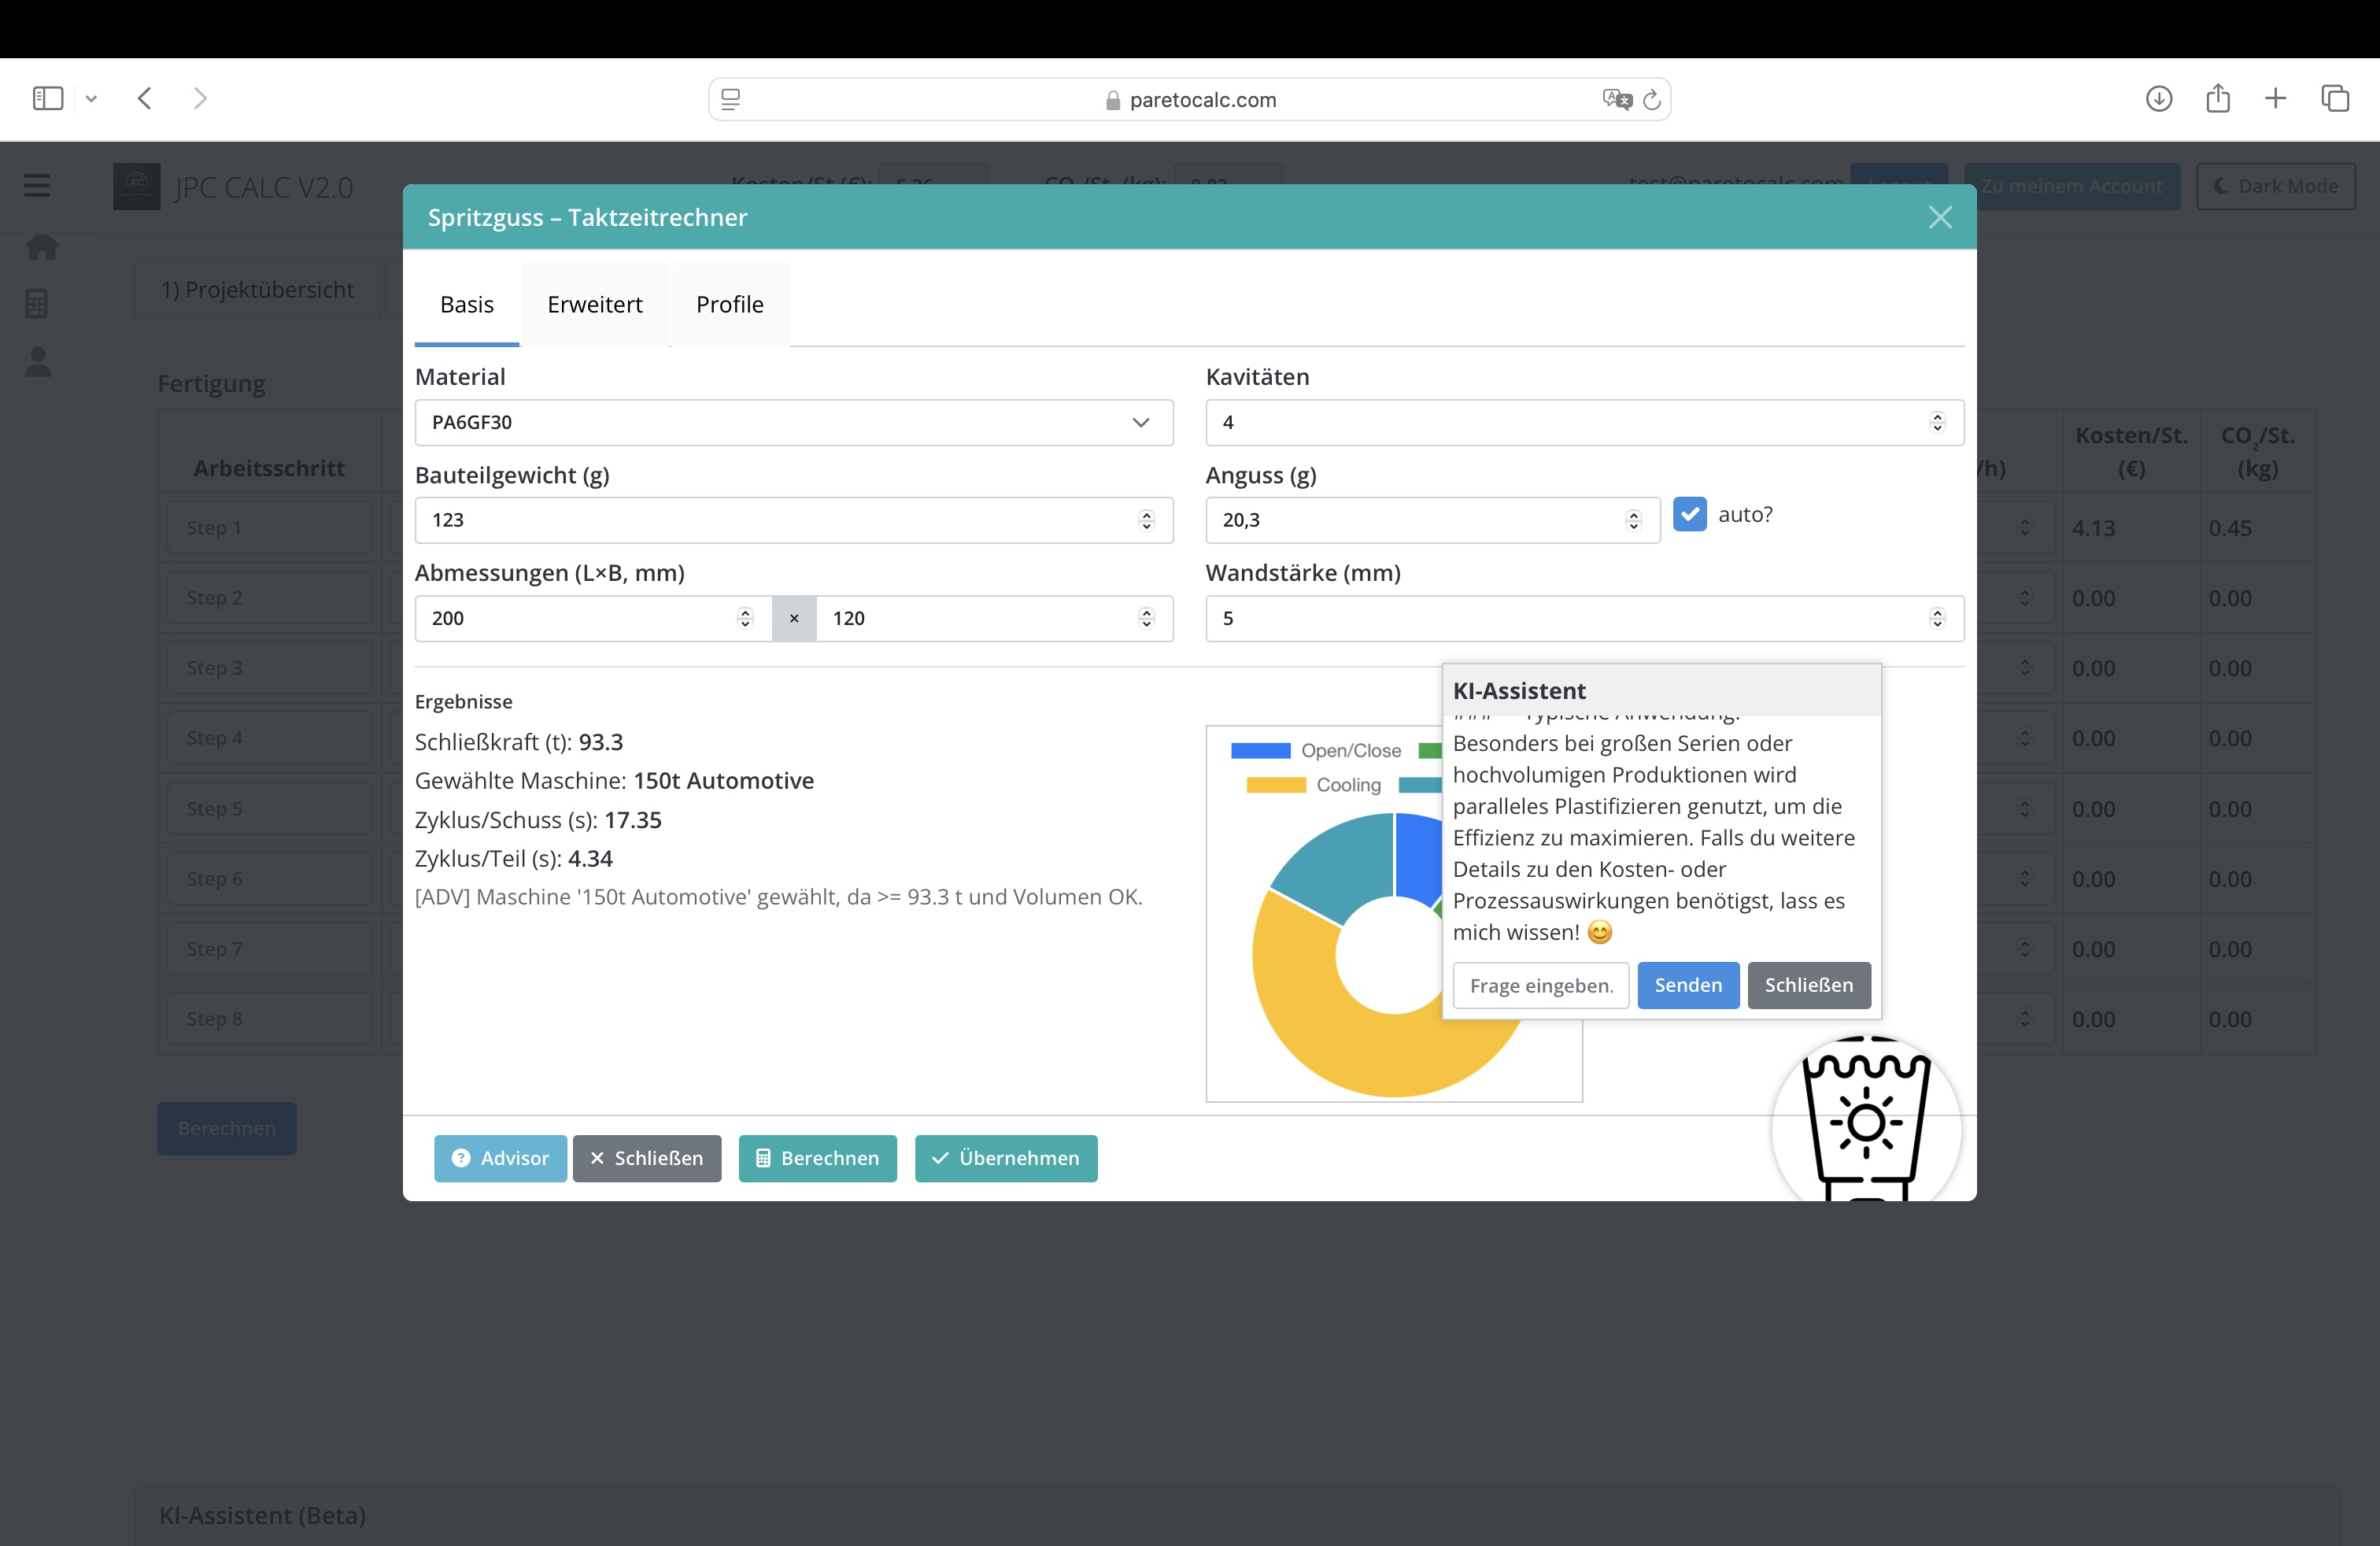This screenshot has width=2380, height=1546.
Task: Toggle the Open/Close blue legend swatch
Action: point(1260,750)
